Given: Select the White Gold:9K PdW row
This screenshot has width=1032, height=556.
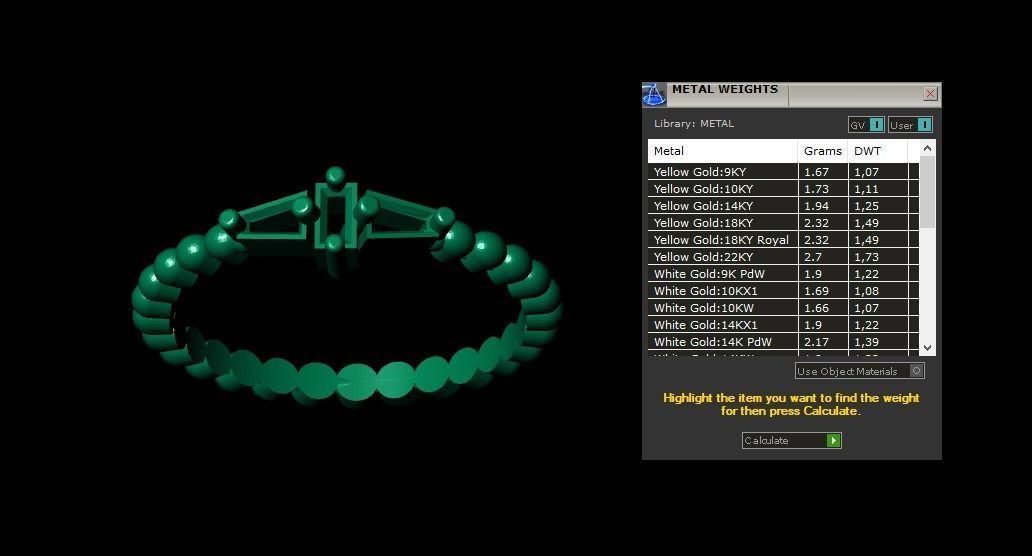Looking at the screenshot, I should tap(783, 274).
